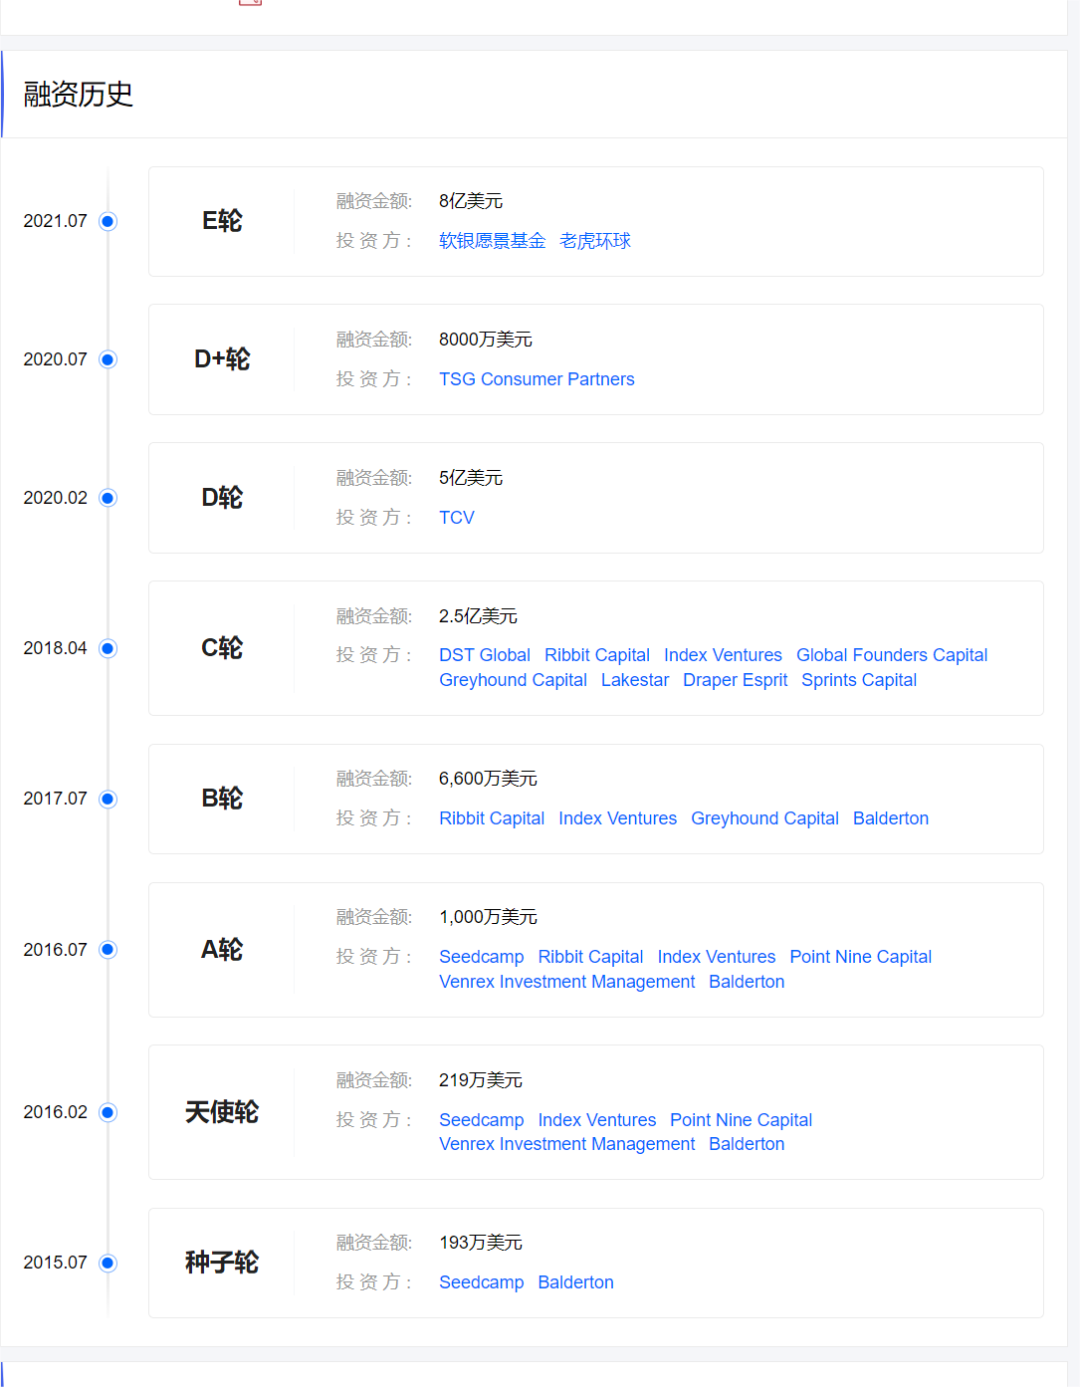Click the 软银愿景基金 investor link
1080x1387 pixels.
[x=493, y=241]
